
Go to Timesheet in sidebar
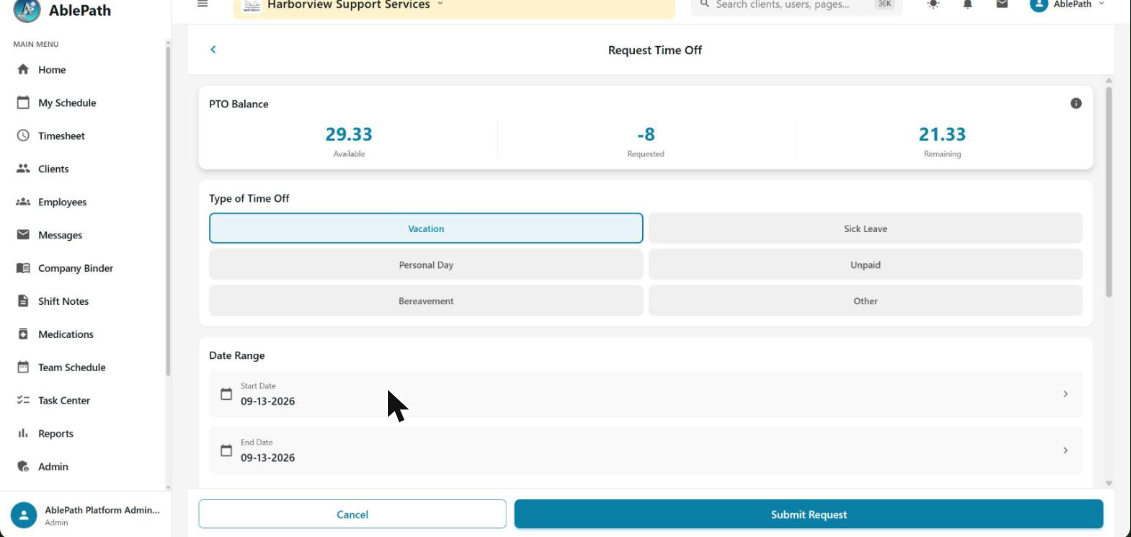pos(61,136)
